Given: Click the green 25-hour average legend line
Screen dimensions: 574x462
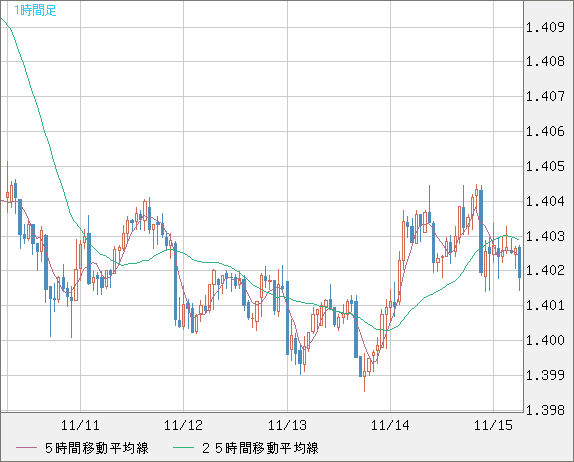Looking at the screenshot, I should [183, 448].
